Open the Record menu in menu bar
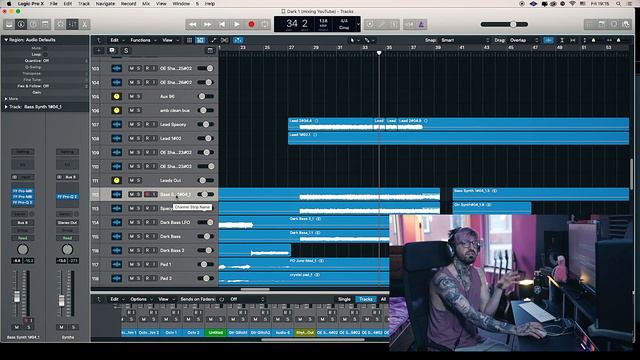The height and width of the screenshot is (360, 640). [128, 4]
